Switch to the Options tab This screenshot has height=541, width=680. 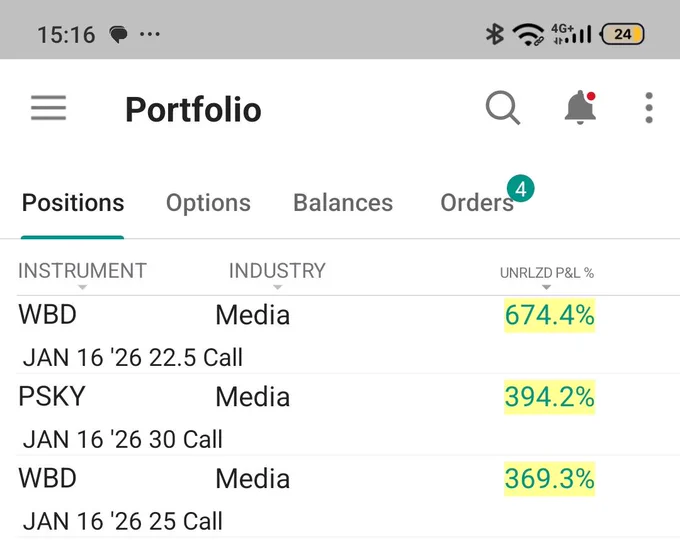point(208,203)
